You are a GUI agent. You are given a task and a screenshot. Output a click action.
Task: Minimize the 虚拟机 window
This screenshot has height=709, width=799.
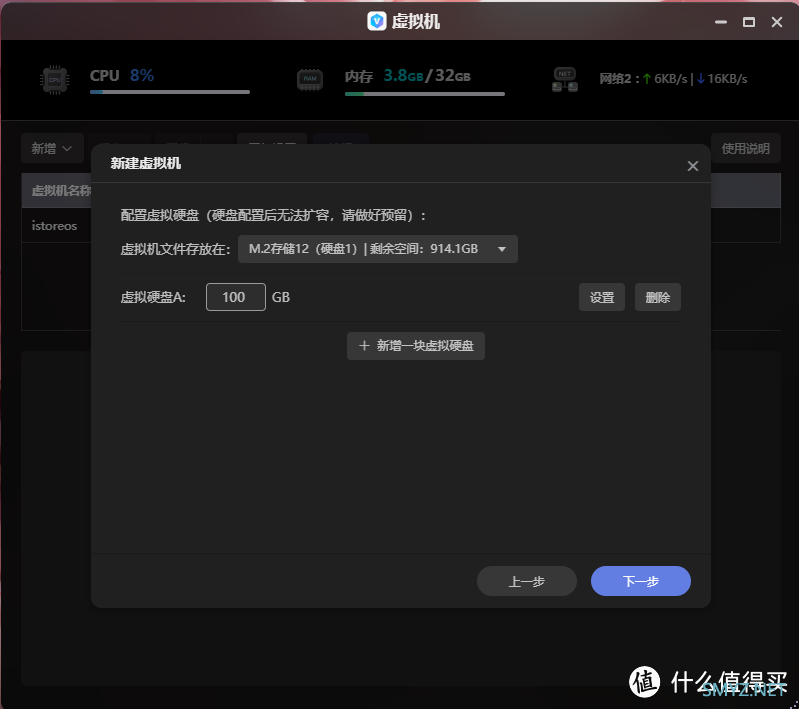[721, 22]
